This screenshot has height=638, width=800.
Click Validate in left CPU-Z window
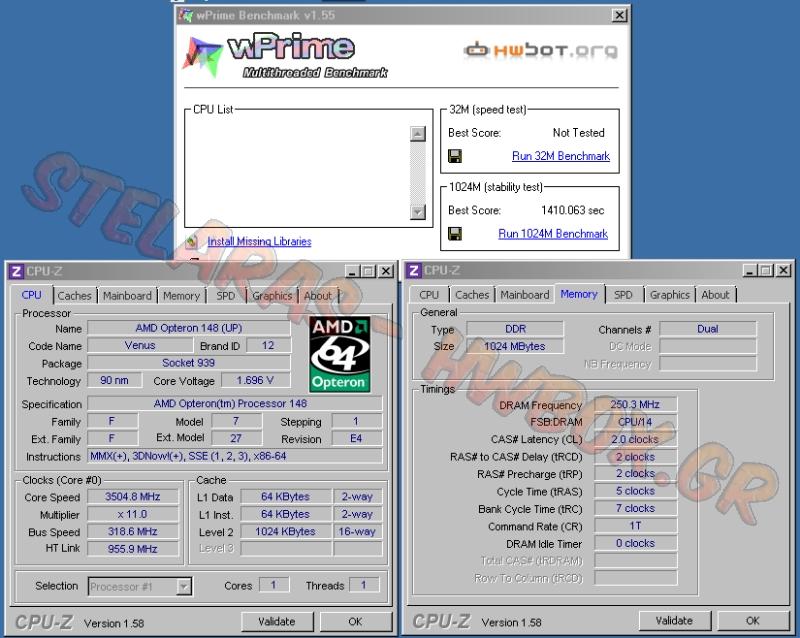[277, 622]
